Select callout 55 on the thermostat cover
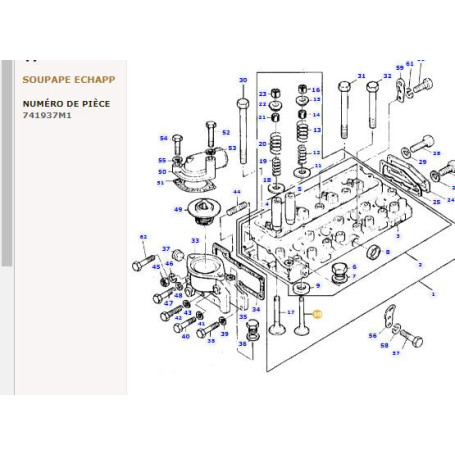The height and width of the screenshot is (455, 455). [162, 160]
